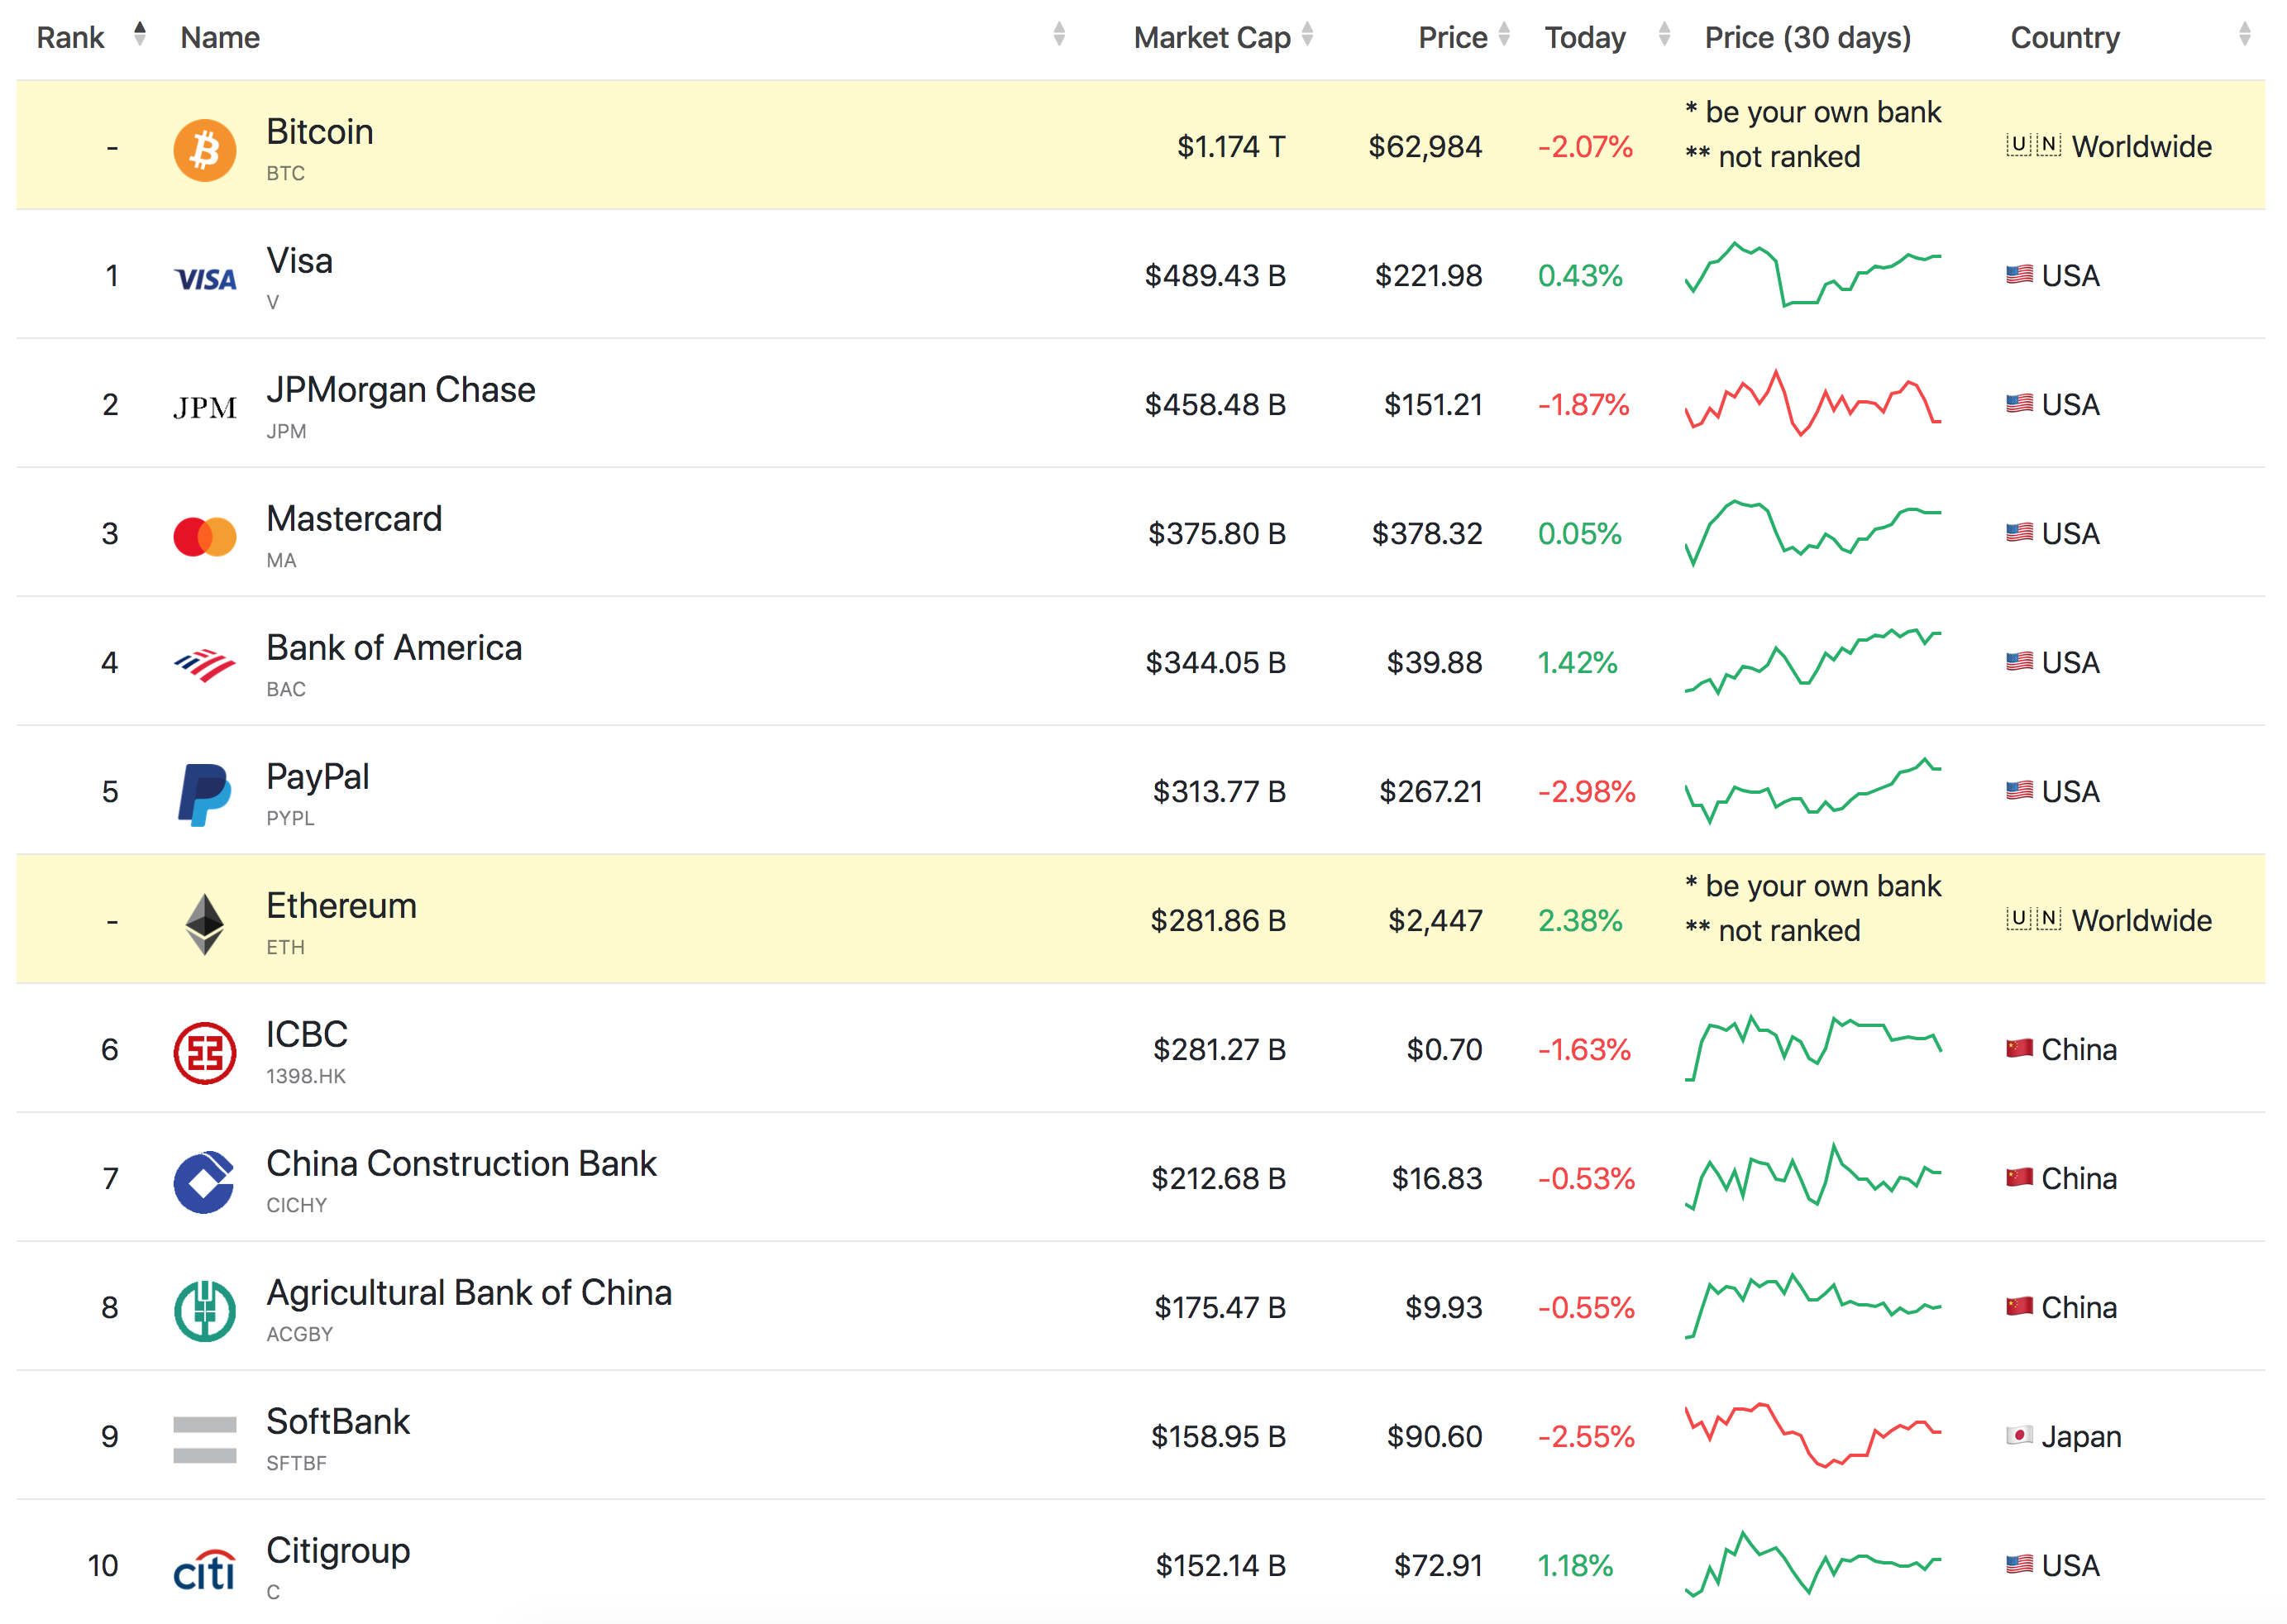Click the USA flag in Citigroup row
This screenshot has width=2287, height=1624.
click(2019, 1565)
